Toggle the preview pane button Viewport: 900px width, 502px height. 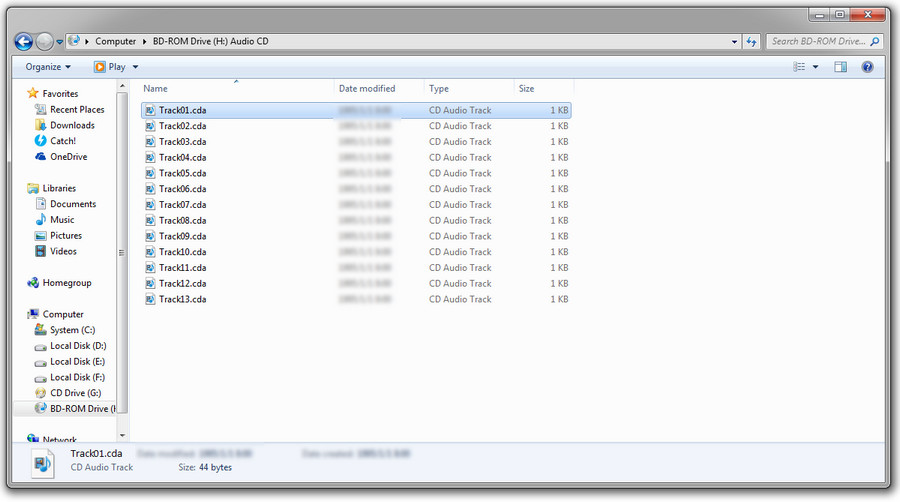[840, 67]
